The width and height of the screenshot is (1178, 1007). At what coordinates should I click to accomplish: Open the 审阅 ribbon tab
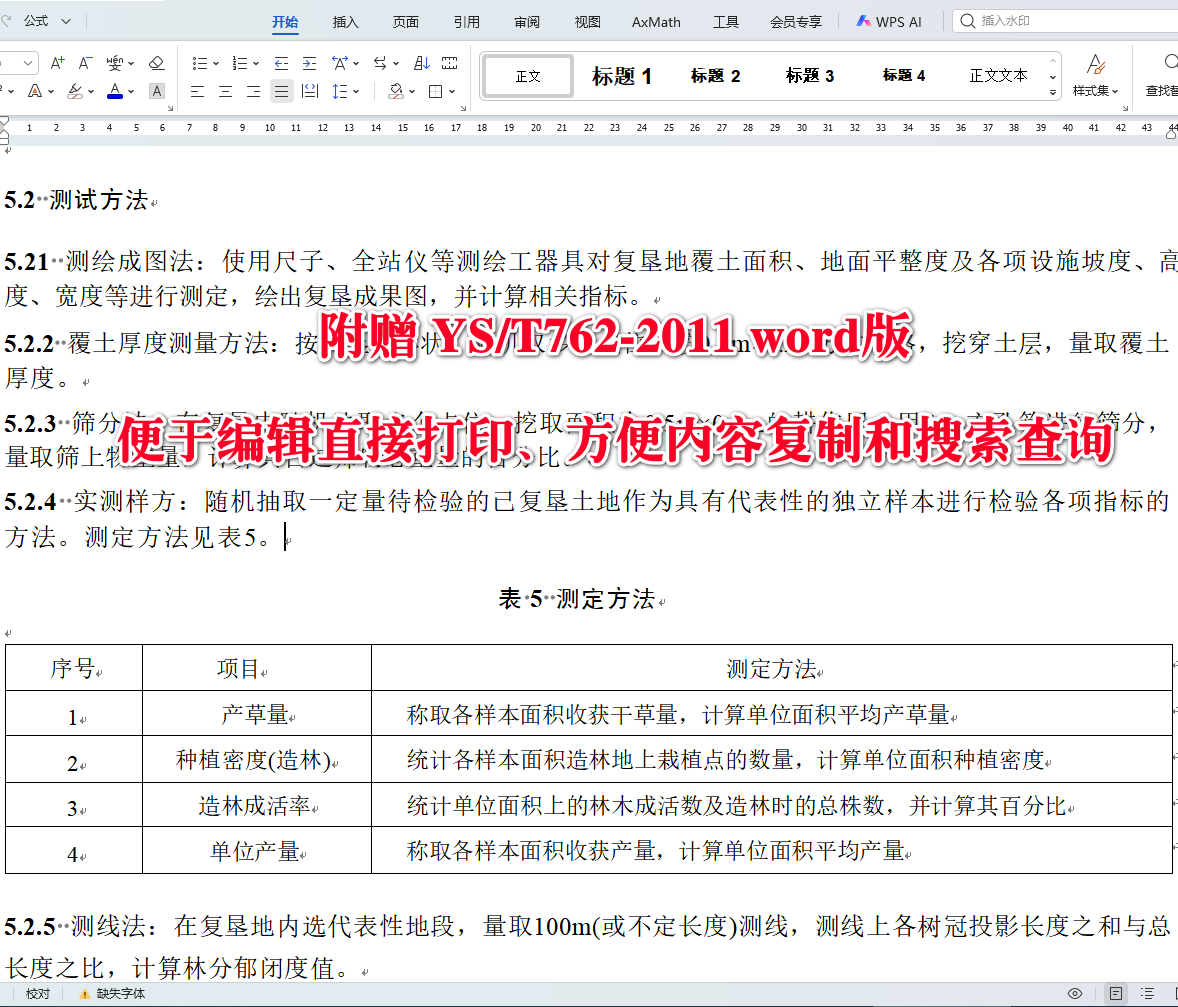pyautogui.click(x=526, y=20)
